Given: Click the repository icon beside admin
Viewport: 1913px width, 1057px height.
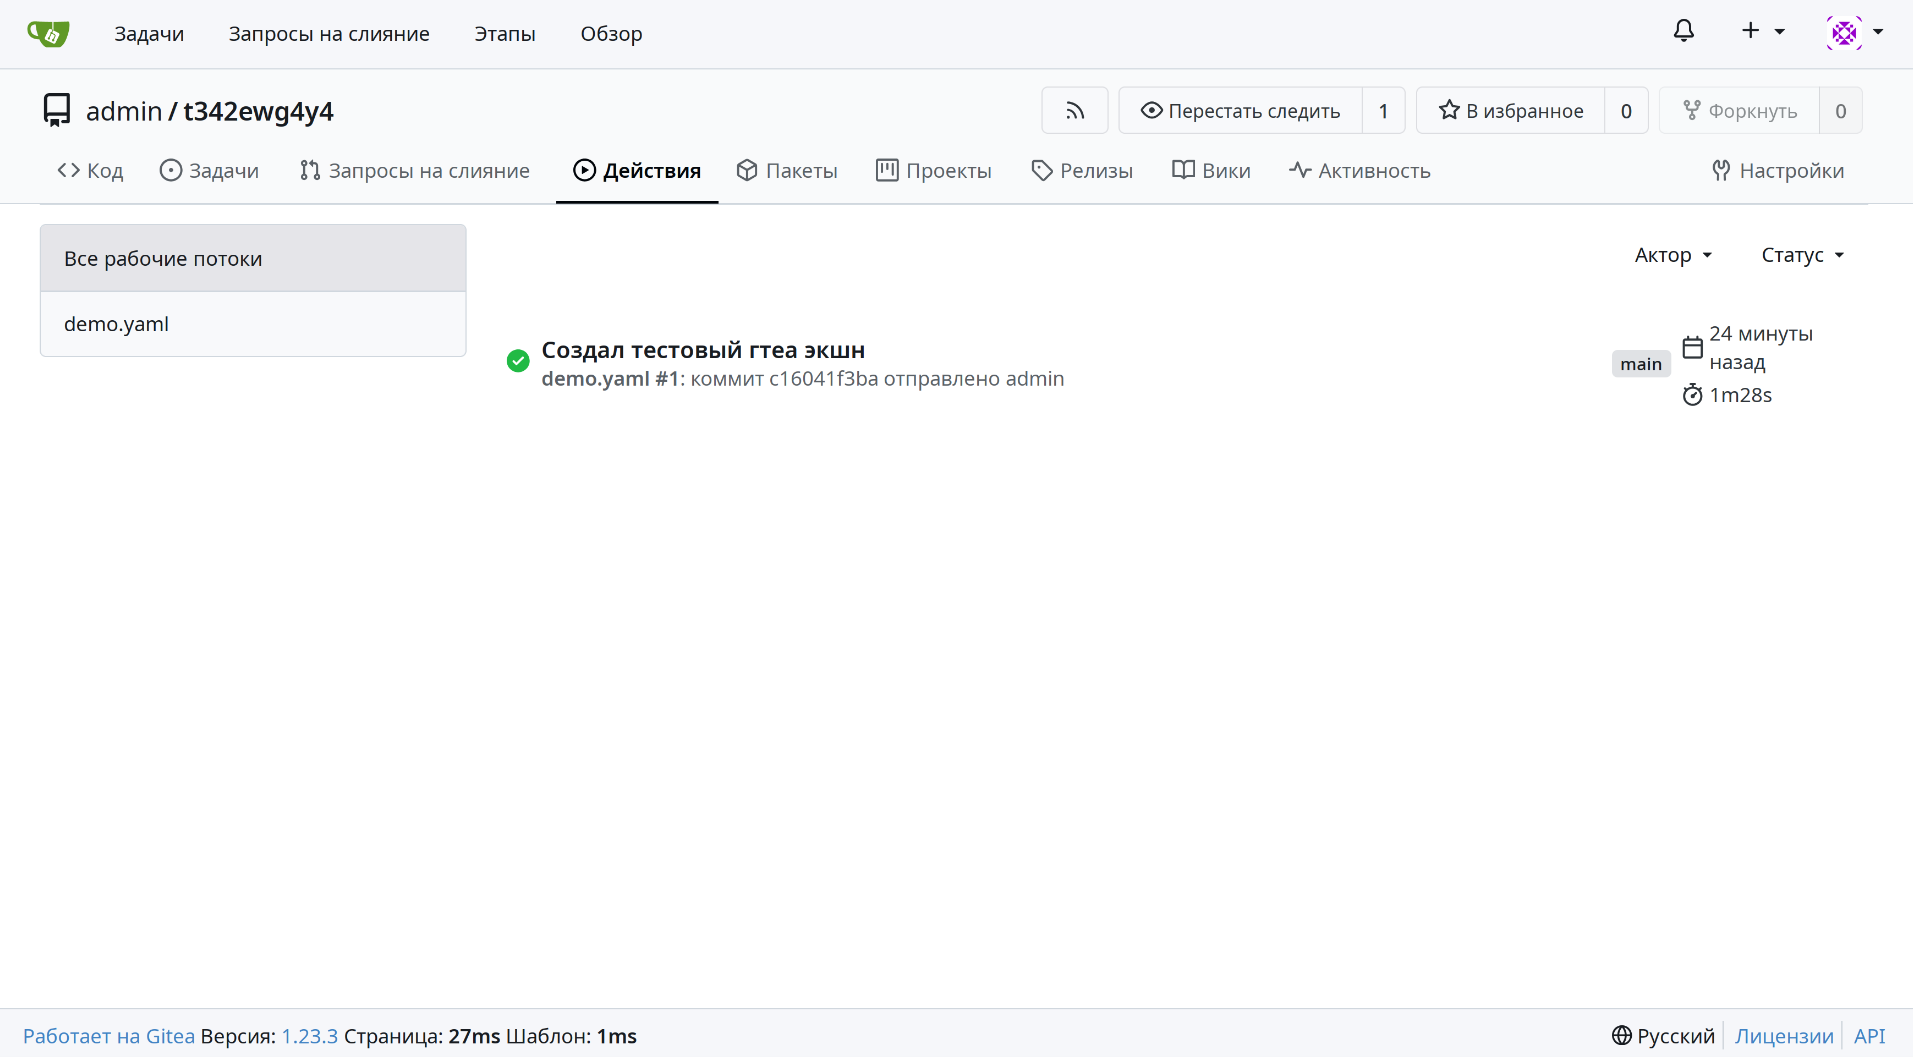Looking at the screenshot, I should pyautogui.click(x=57, y=110).
